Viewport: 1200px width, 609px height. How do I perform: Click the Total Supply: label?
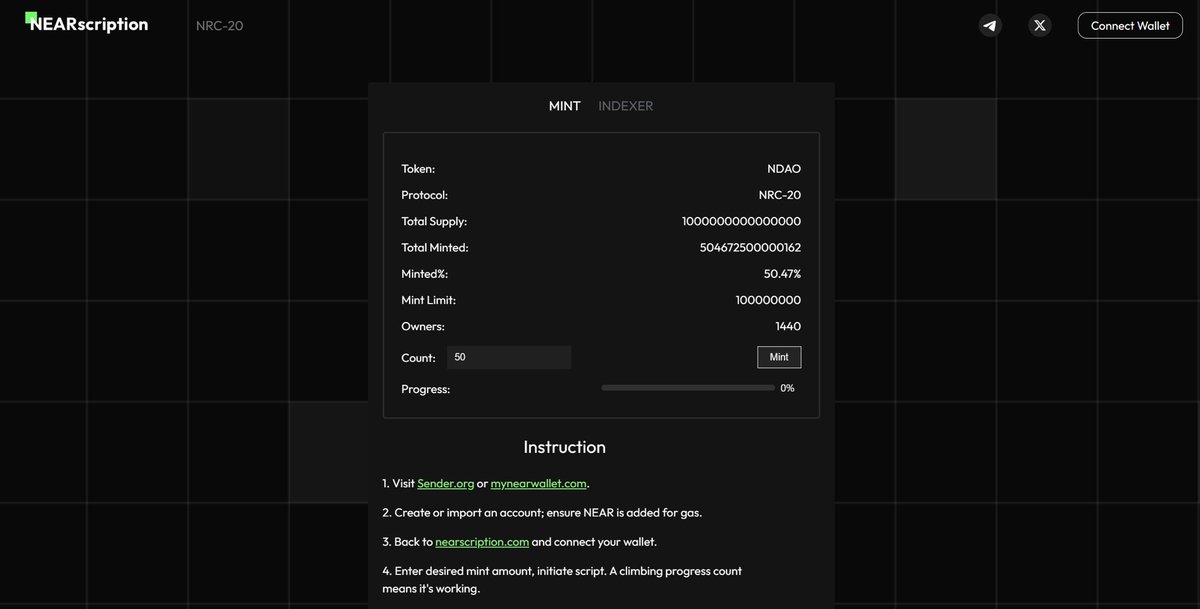coord(434,221)
